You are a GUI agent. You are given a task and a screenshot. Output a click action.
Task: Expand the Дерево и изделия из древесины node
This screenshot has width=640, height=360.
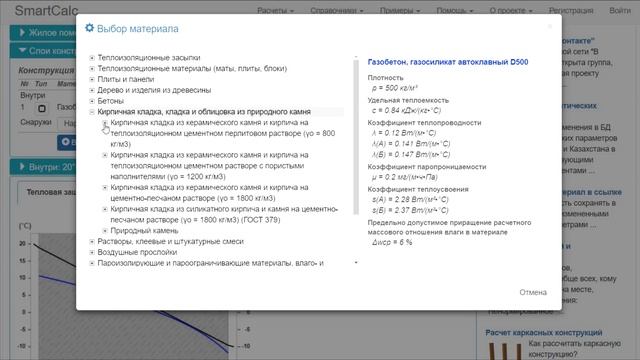click(92, 90)
